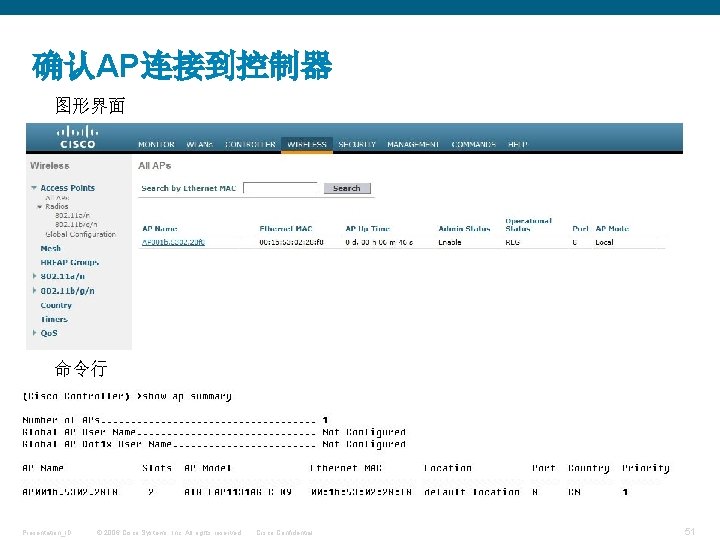
Task: Click the Operational Status column header
Action: click(x=528, y=225)
